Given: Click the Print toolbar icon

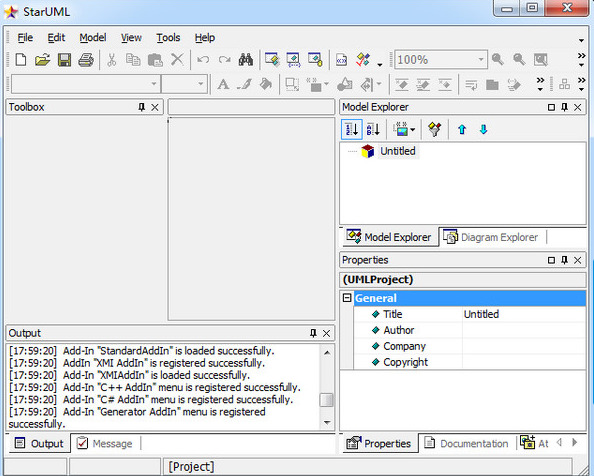Looking at the screenshot, I should coord(86,60).
